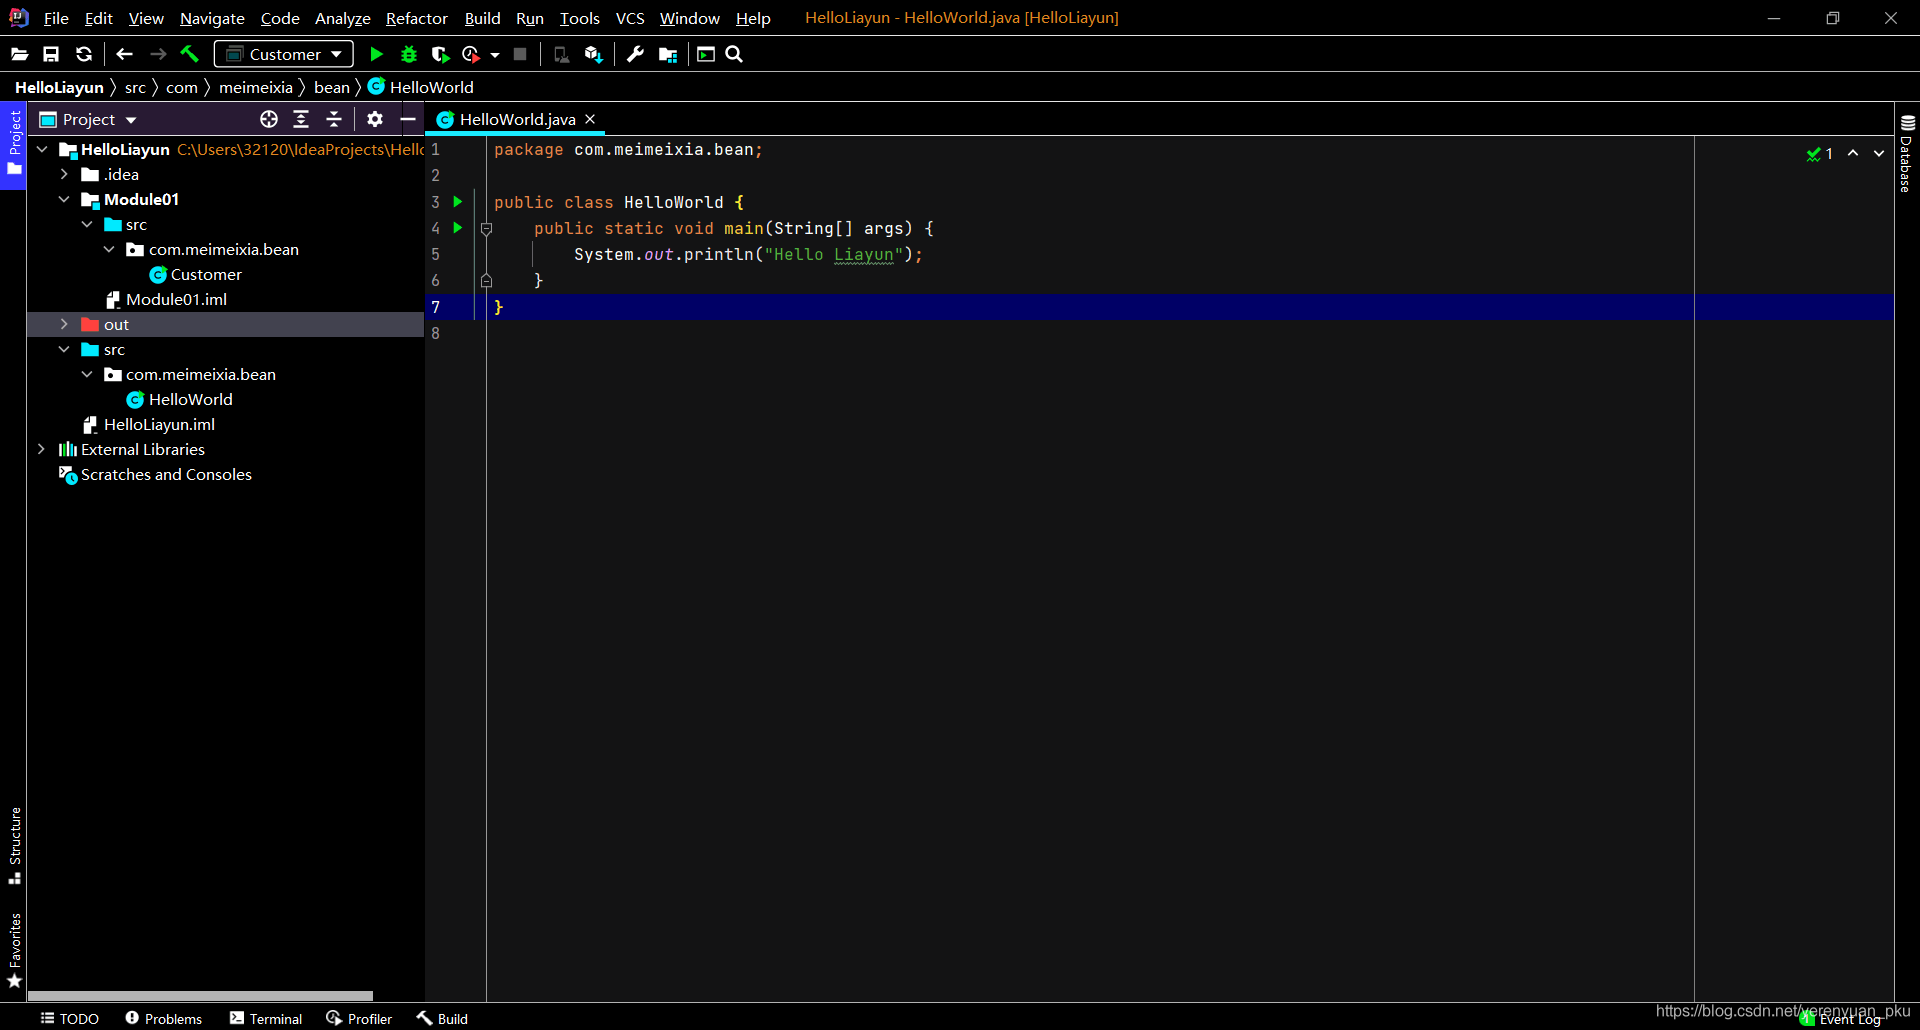Click the Project panel horizontal scrollbar
1920x1030 pixels.
200,995
